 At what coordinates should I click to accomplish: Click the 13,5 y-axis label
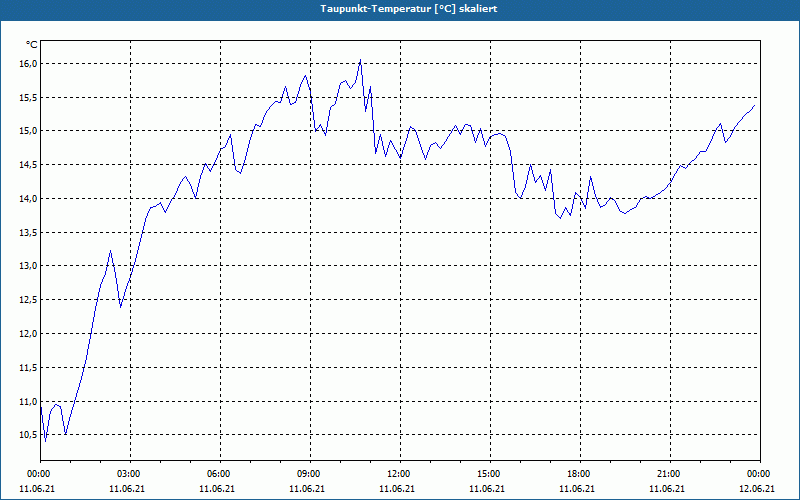tap(29, 232)
